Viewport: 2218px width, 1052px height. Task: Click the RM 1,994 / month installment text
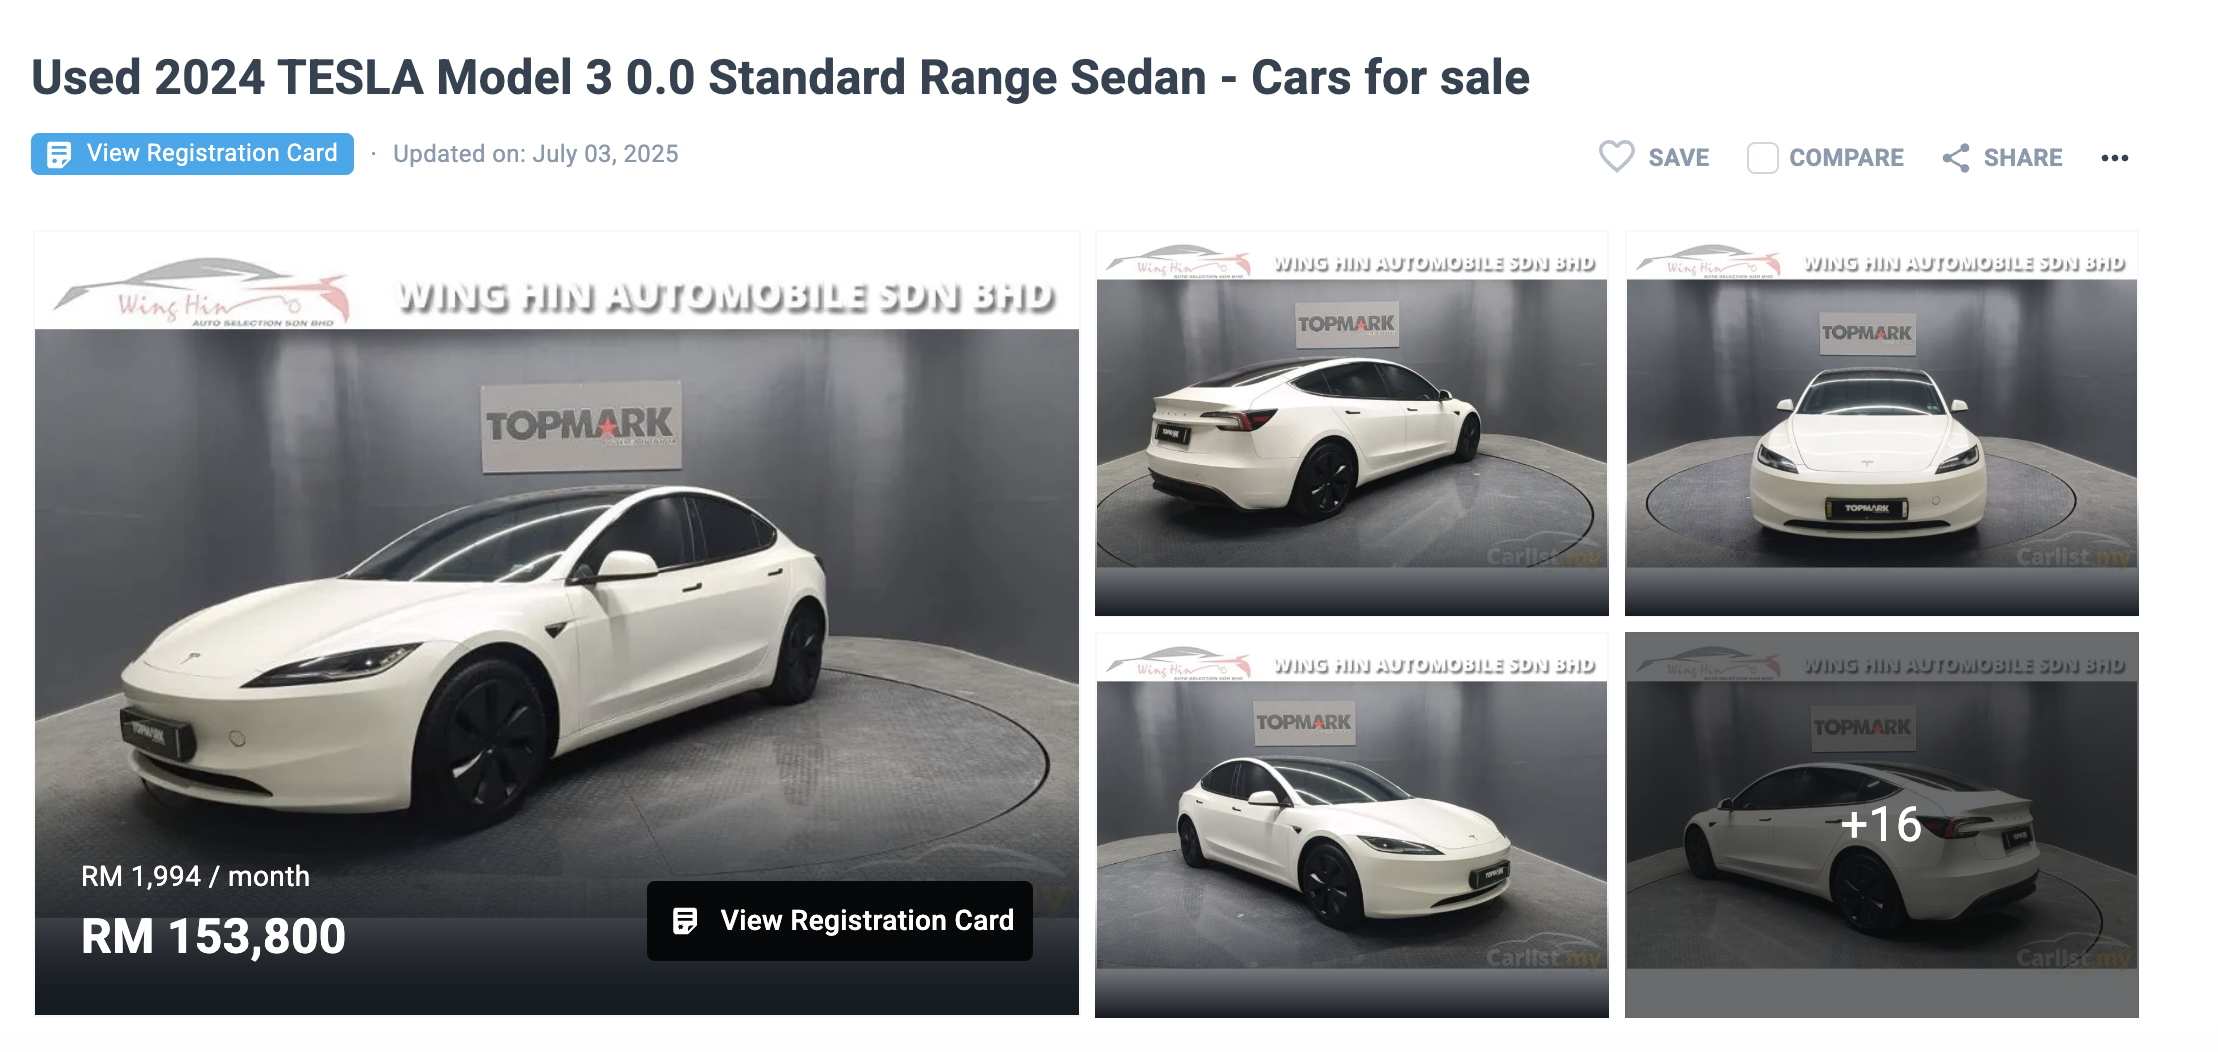click(x=195, y=876)
